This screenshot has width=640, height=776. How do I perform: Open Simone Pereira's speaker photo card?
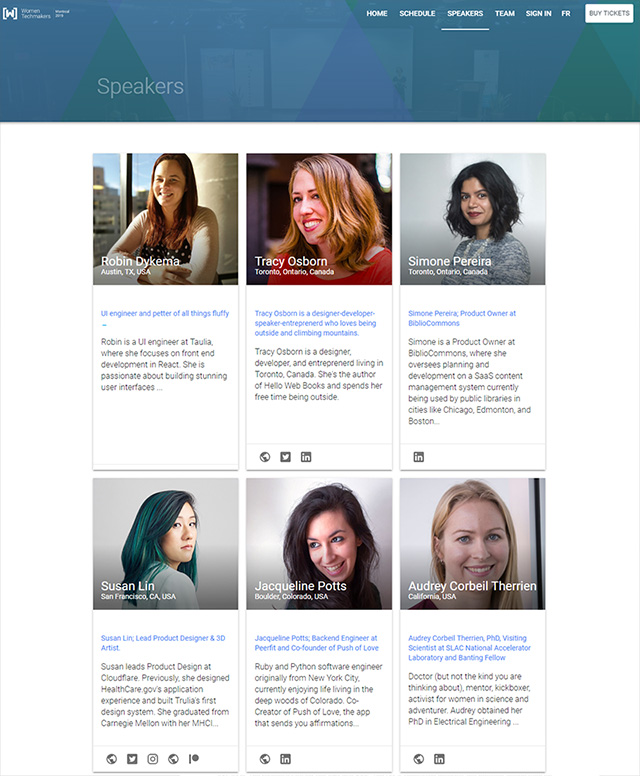[473, 219]
